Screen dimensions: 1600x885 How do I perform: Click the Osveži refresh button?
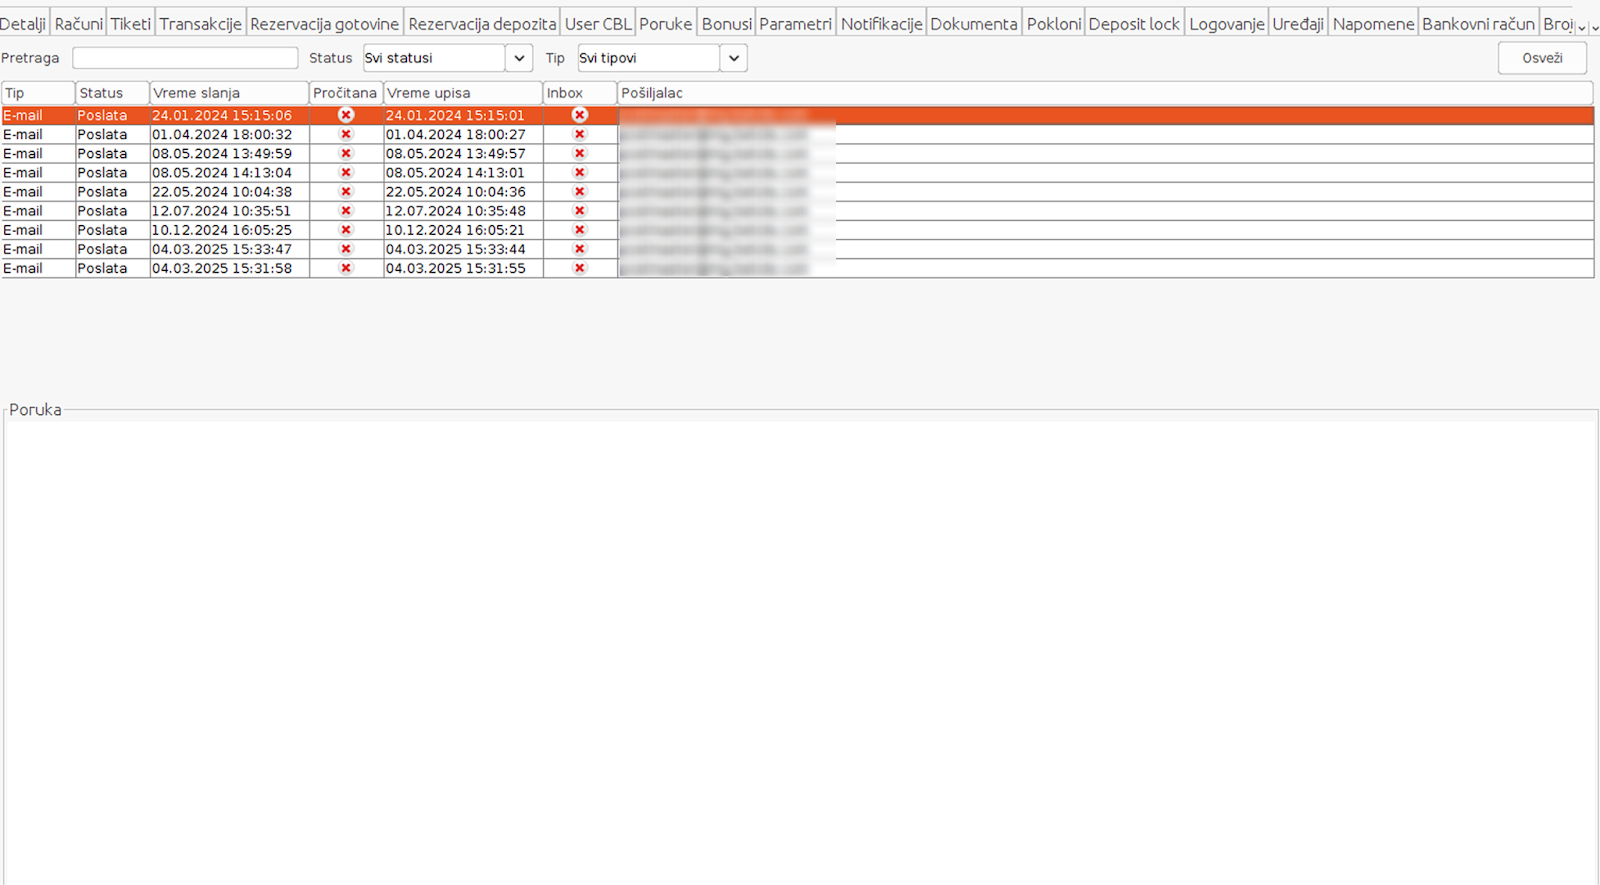point(1542,58)
